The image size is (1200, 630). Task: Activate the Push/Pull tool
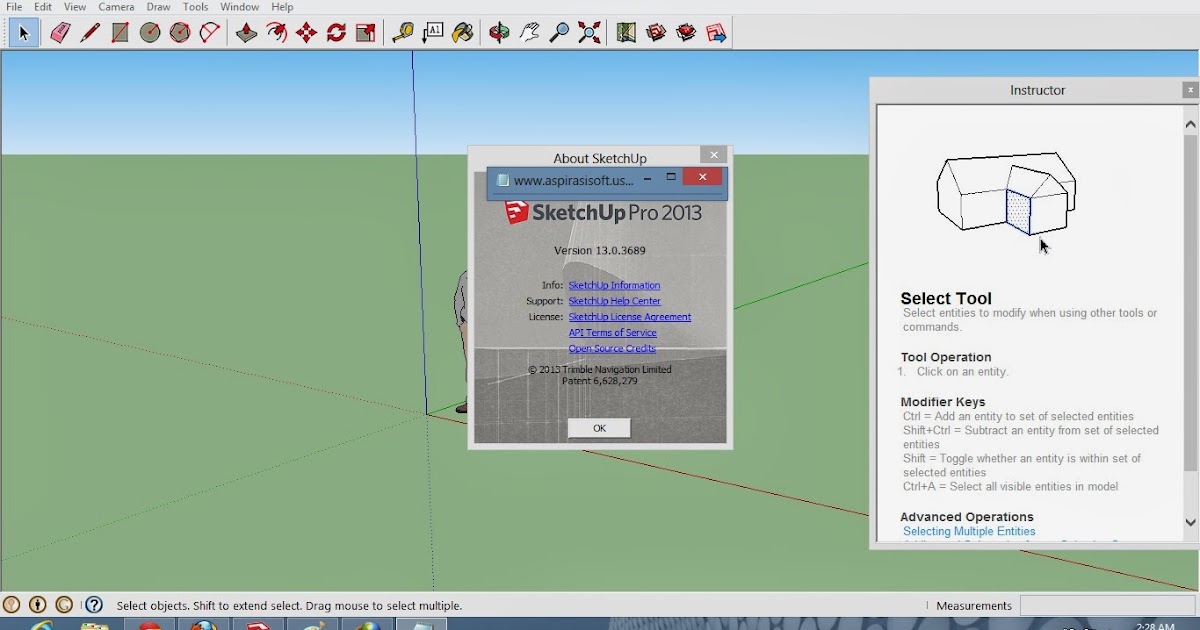point(247,33)
